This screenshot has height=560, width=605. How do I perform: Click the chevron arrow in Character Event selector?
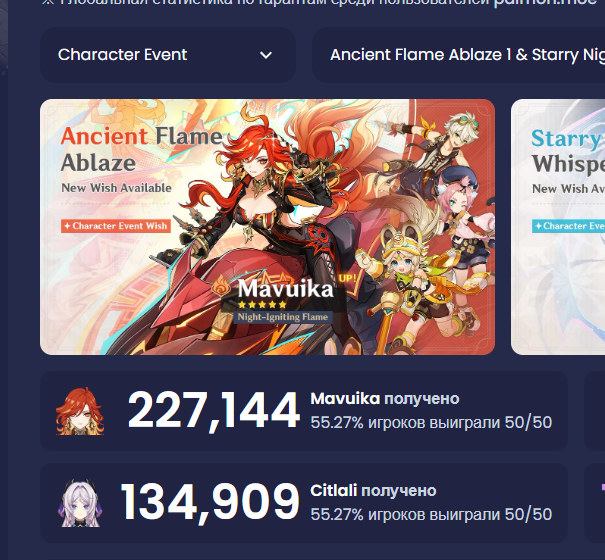[266, 56]
